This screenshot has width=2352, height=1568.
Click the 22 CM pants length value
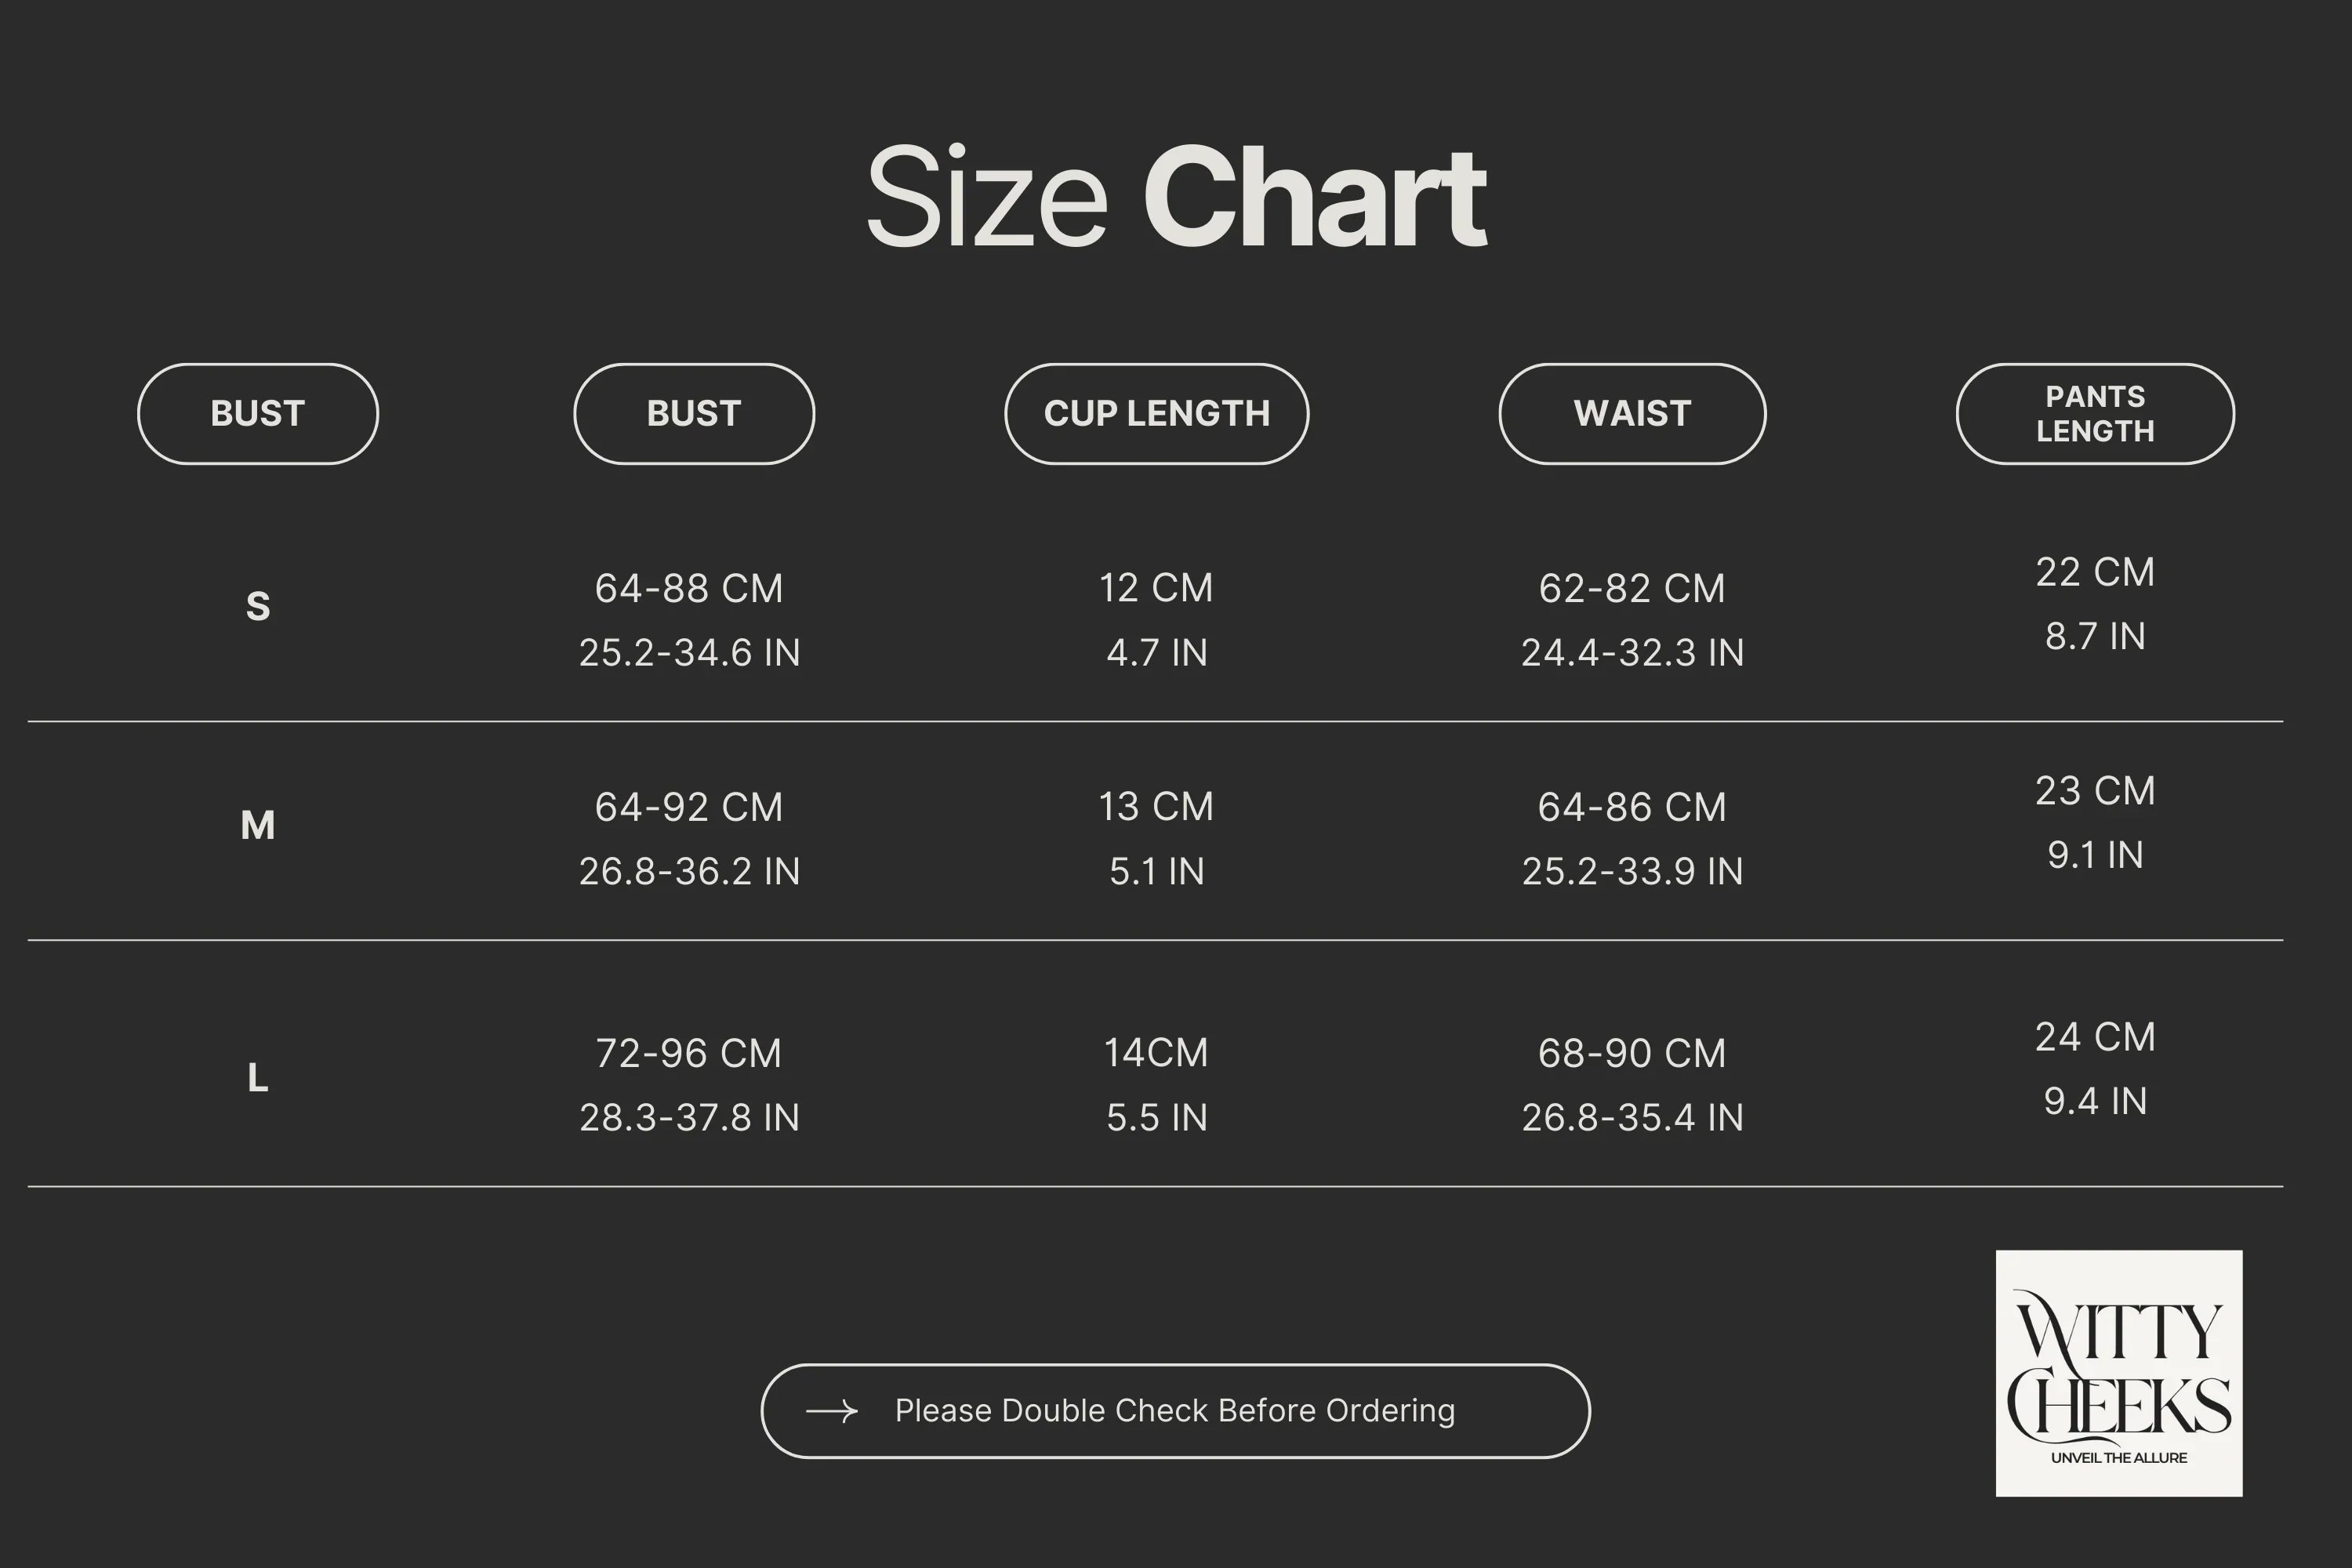(x=2095, y=572)
